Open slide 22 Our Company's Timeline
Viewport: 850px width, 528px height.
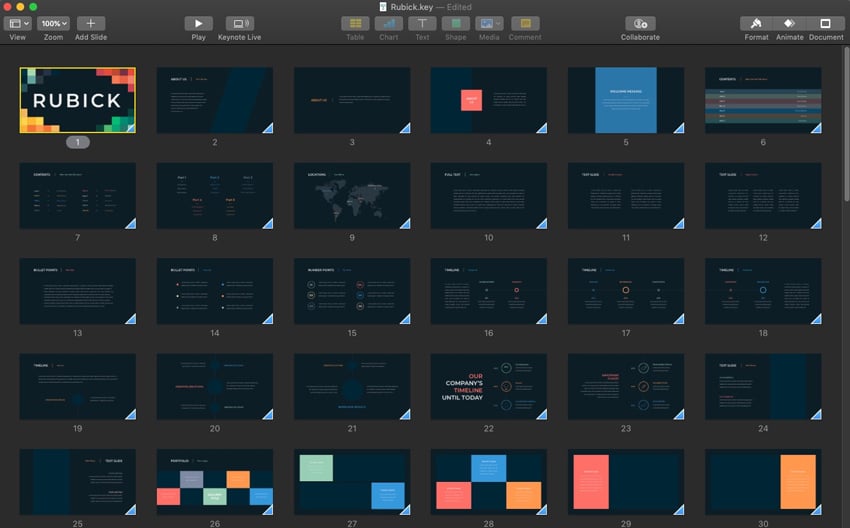[x=488, y=386]
